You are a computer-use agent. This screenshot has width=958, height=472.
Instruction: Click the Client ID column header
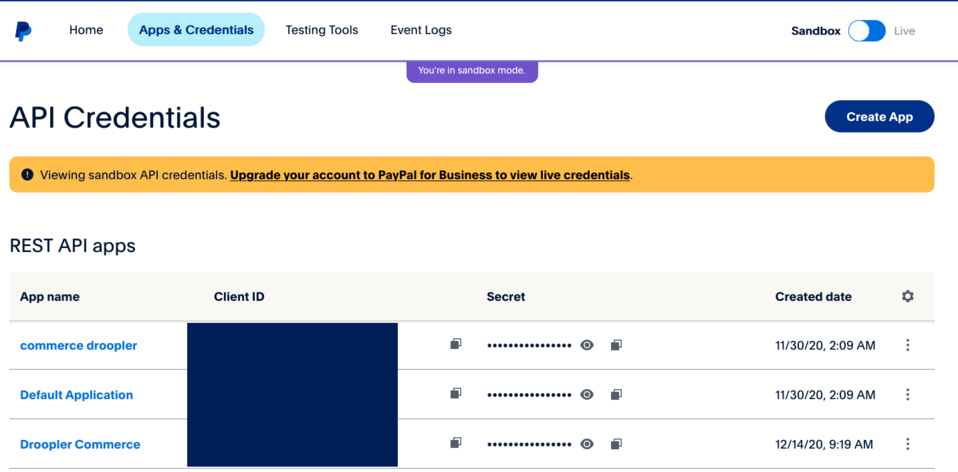pos(239,297)
